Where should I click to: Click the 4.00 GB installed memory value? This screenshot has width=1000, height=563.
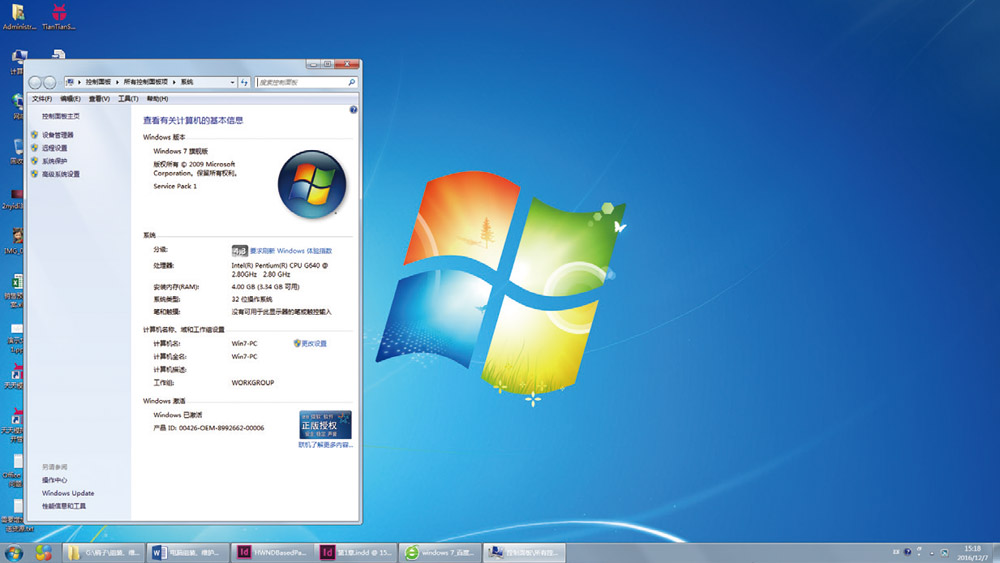point(265,287)
